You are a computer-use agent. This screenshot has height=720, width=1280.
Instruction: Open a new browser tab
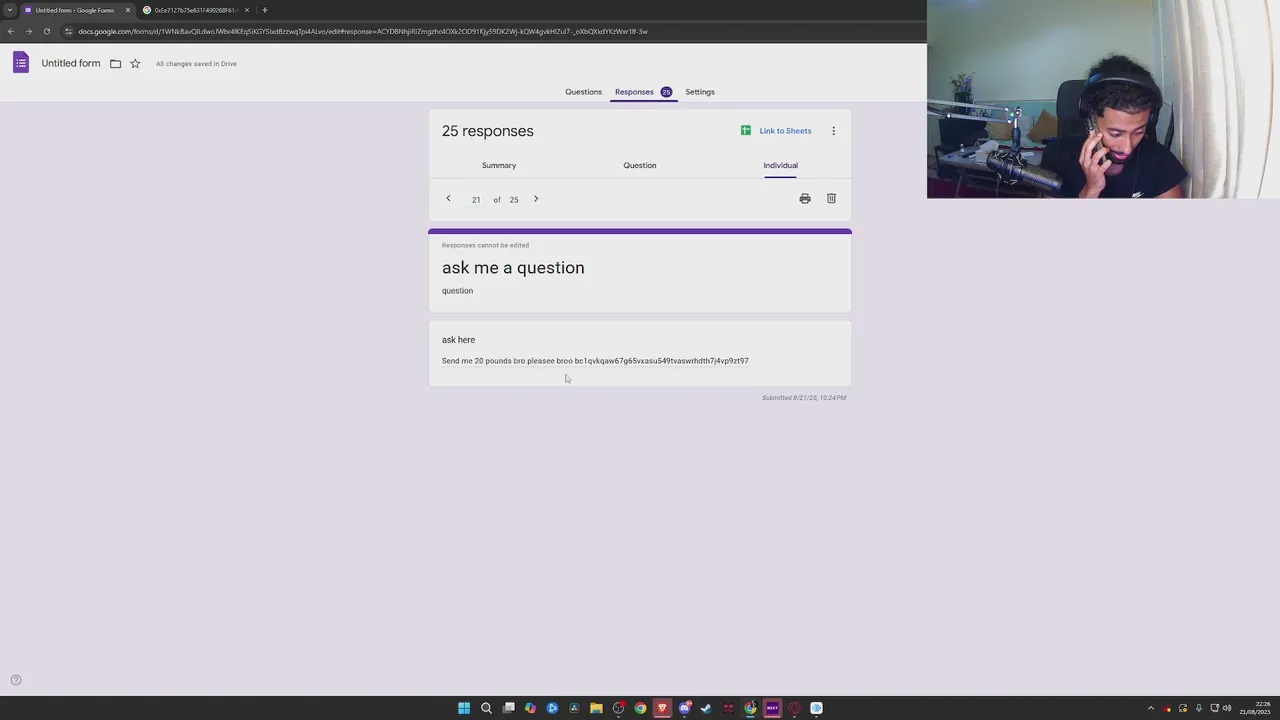click(x=265, y=10)
